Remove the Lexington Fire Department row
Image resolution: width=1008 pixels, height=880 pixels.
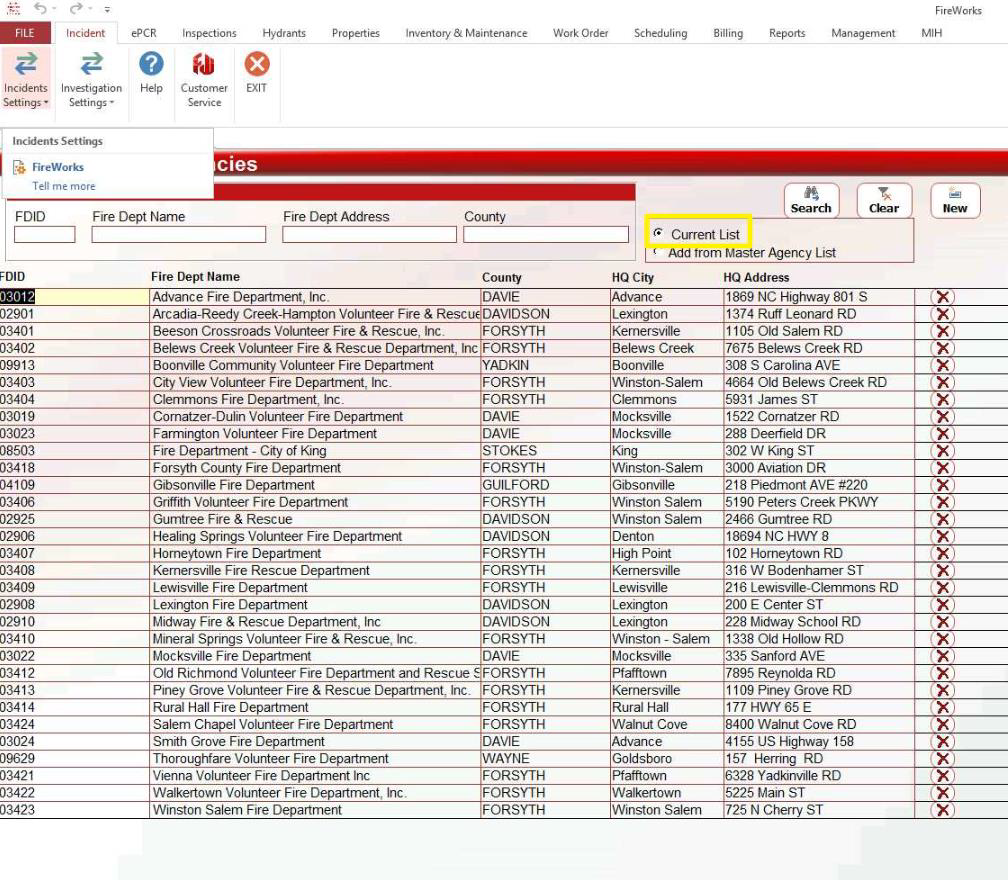click(x=942, y=605)
